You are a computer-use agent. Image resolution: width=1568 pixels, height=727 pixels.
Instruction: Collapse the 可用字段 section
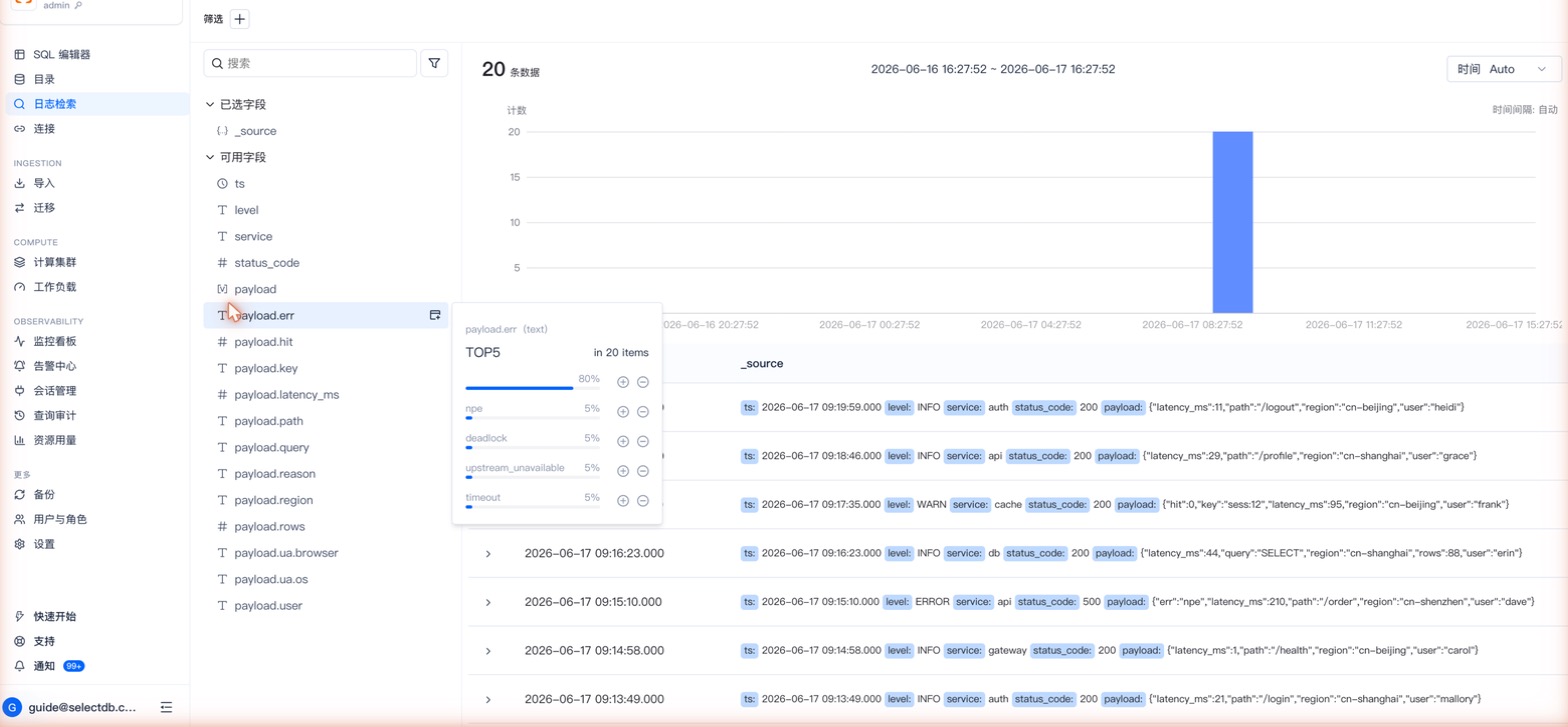[x=210, y=157]
